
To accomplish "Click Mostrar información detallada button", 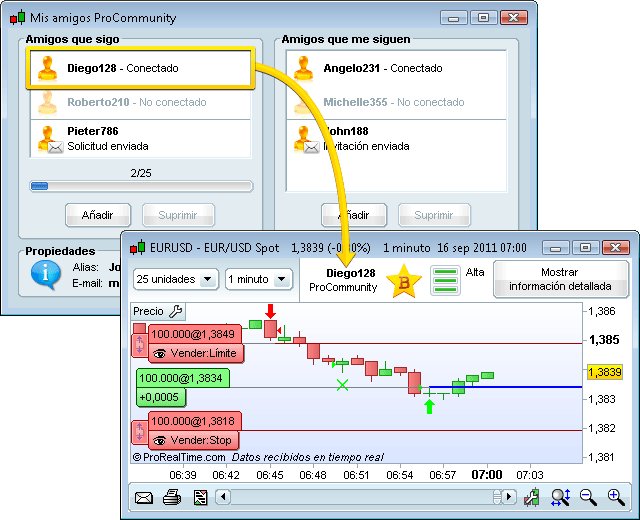I will [559, 279].
